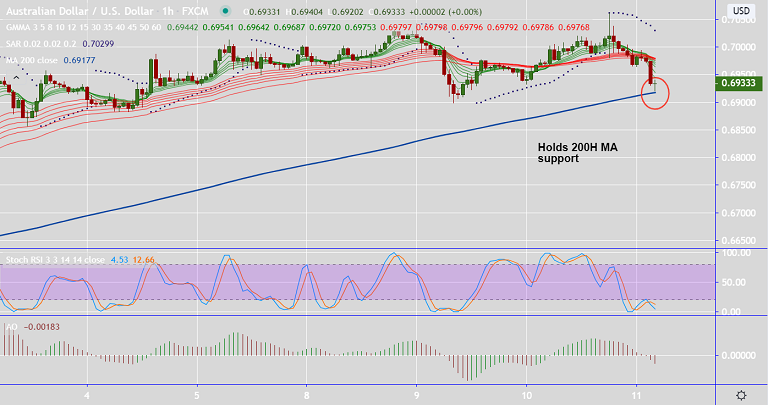Image resolution: width=768 pixels, height=405 pixels.
Task: Click GMMA value 0.69442
Action: tap(183, 27)
